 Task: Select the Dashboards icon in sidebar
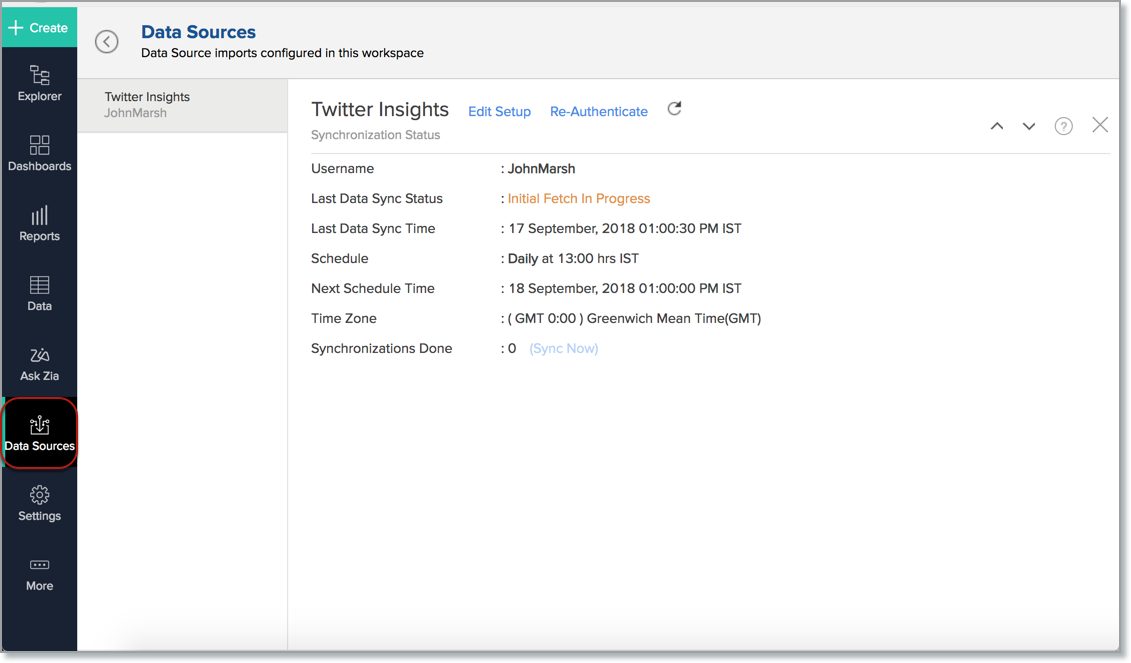(x=39, y=154)
